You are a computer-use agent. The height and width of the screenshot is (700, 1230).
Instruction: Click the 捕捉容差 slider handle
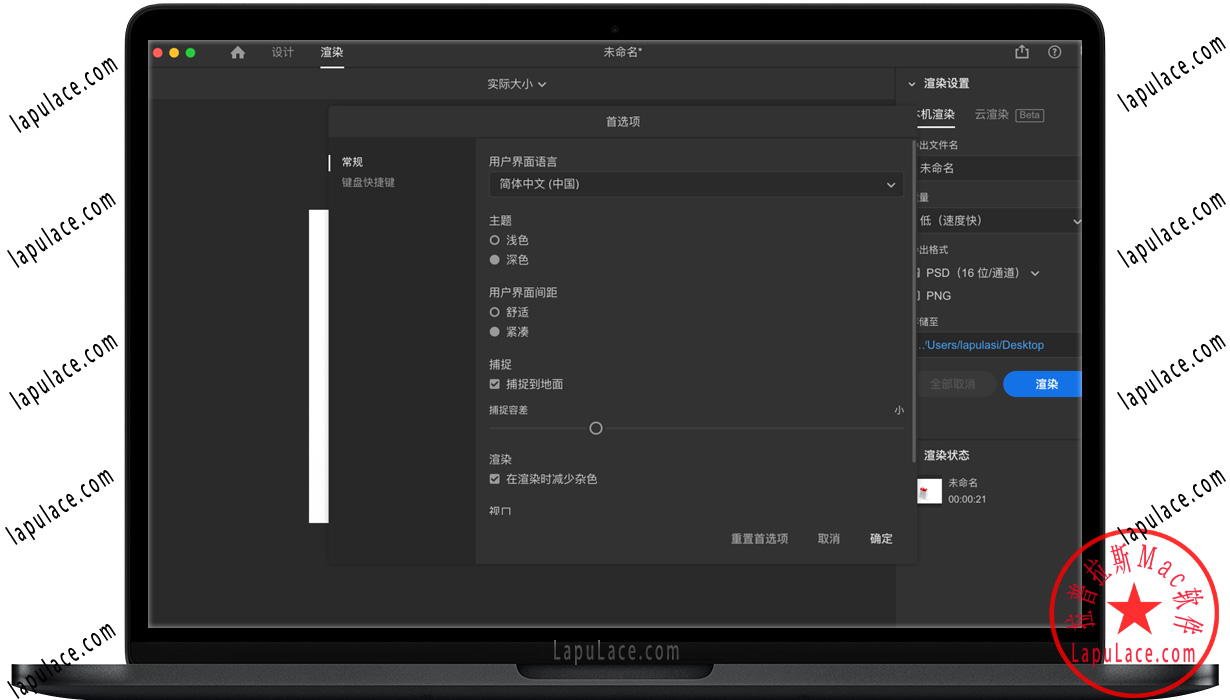[595, 427]
